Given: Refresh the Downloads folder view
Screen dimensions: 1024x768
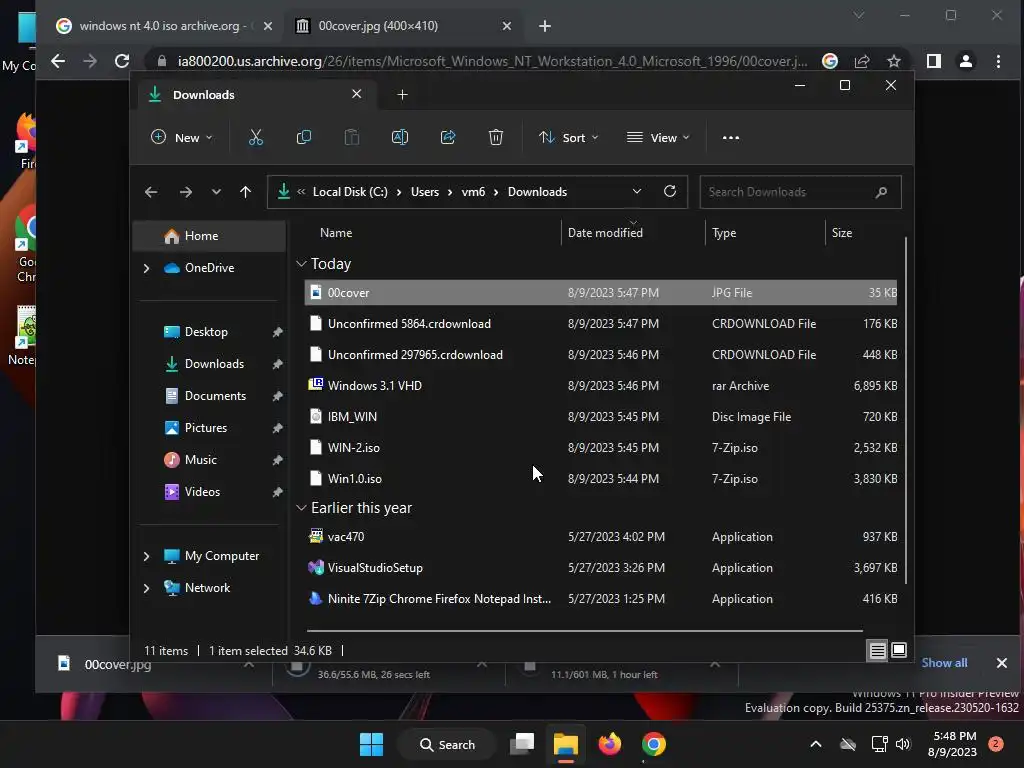Looking at the screenshot, I should (x=669, y=191).
